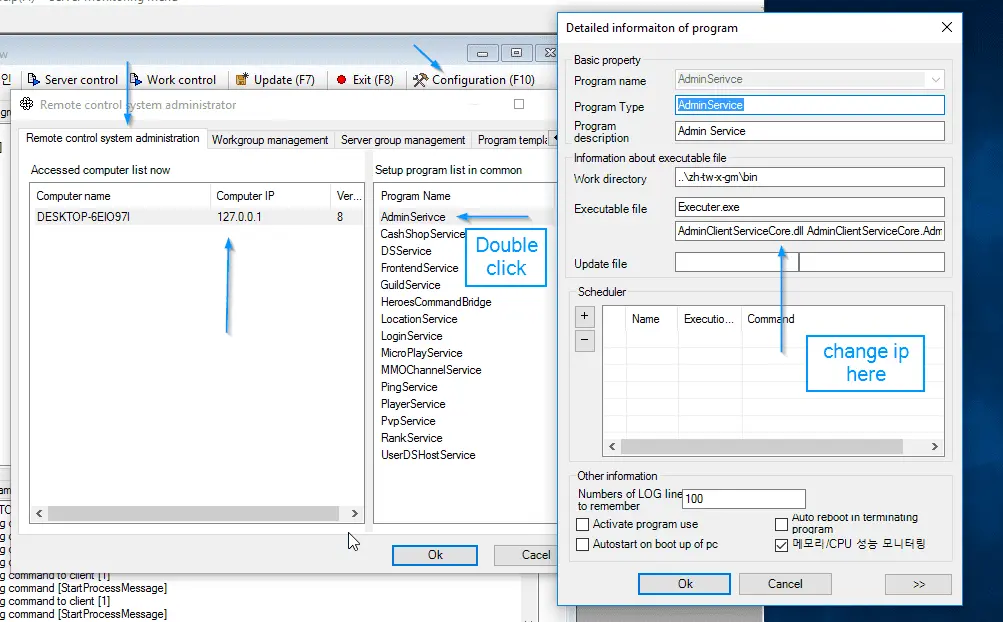1003x622 pixels.
Task: Close the Detailed information of program dialog
Action: (947, 27)
